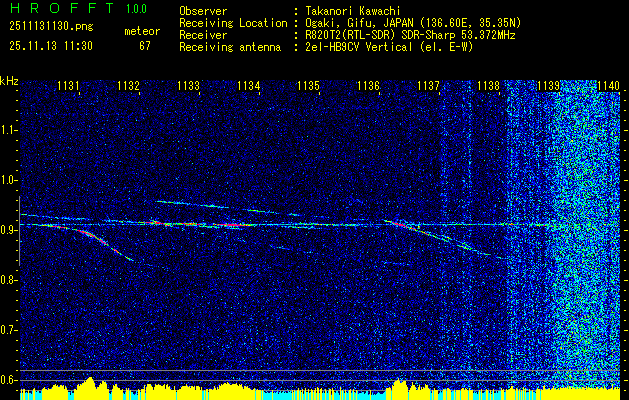Click the 1.0 kHz axis label
The image size is (629, 400).
pos(9,180)
